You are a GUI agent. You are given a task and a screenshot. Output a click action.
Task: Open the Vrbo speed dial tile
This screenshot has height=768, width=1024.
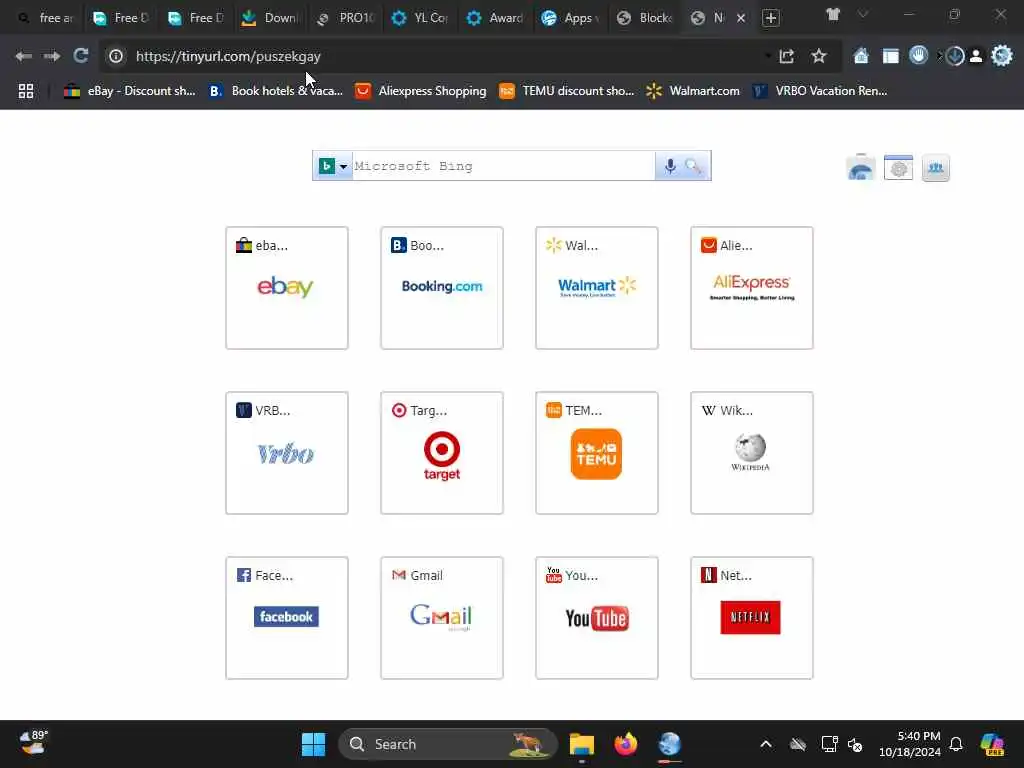pos(287,453)
